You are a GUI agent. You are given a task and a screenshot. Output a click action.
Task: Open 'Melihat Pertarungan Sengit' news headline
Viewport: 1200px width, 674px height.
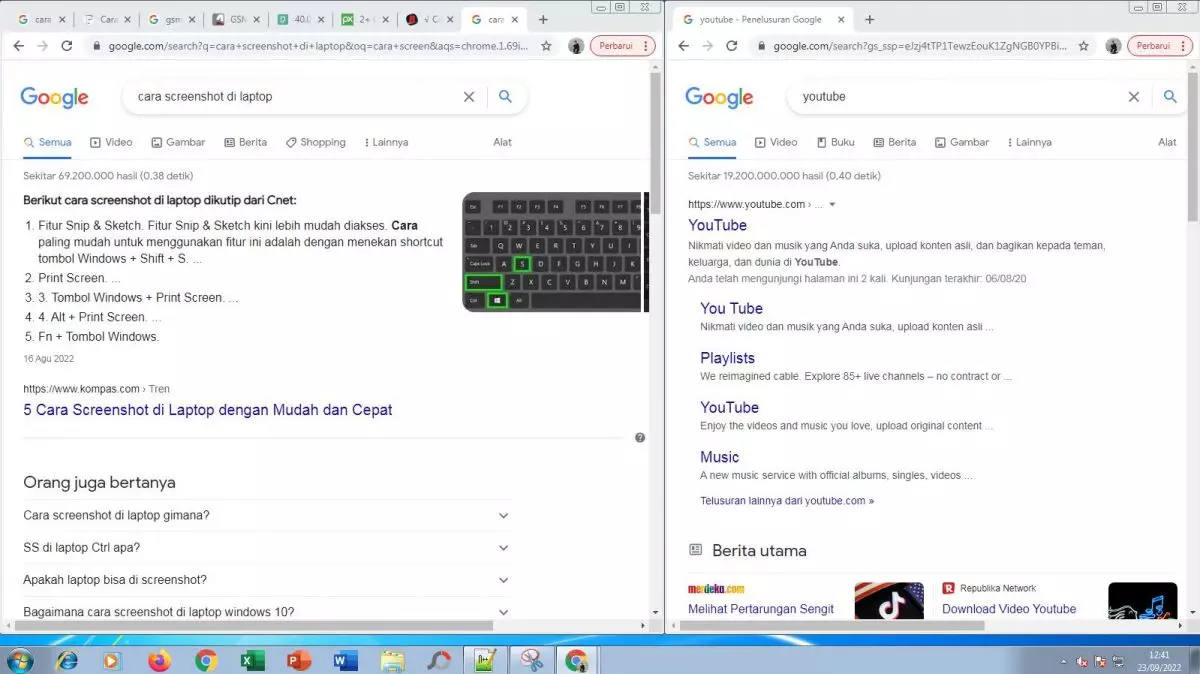pos(761,609)
